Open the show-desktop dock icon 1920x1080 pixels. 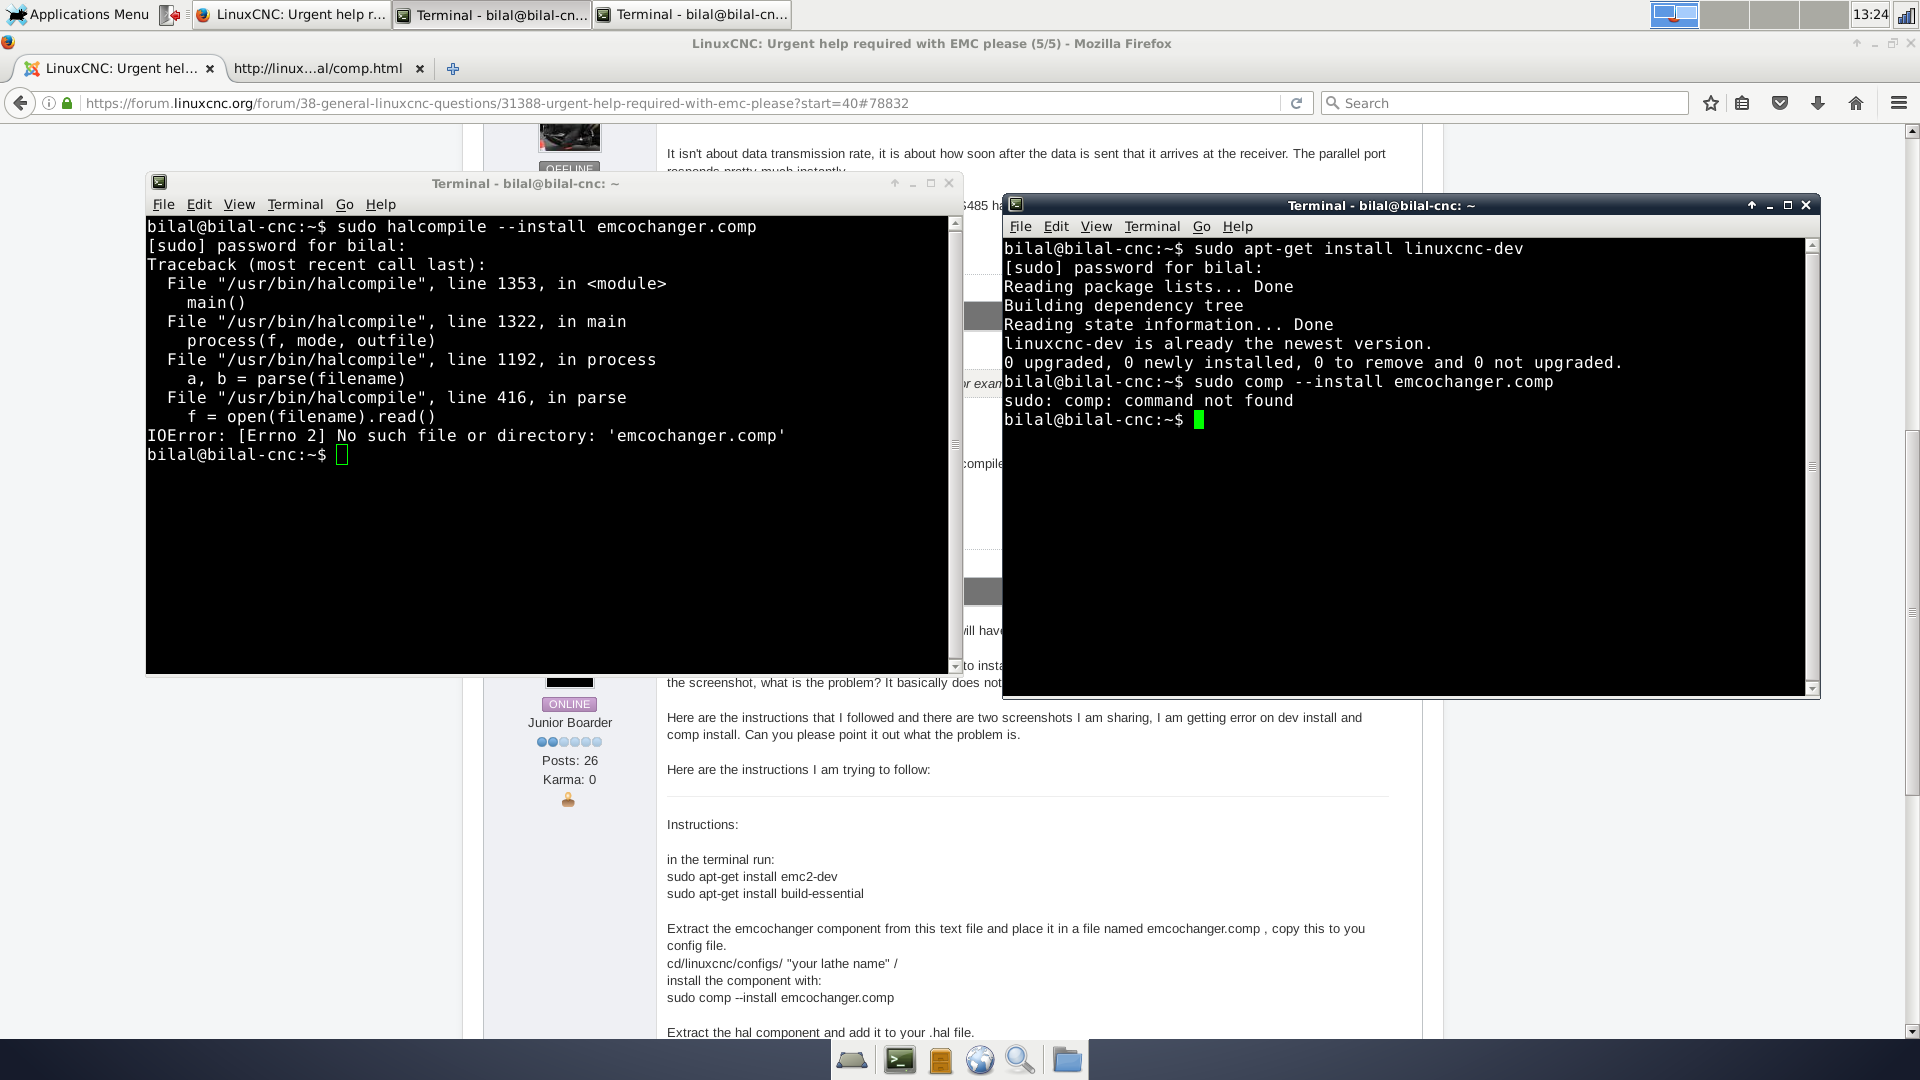(x=852, y=1060)
